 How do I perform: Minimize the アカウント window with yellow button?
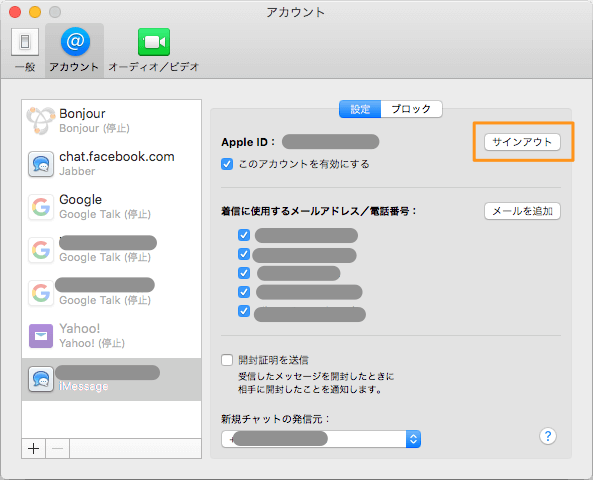(x=35, y=12)
